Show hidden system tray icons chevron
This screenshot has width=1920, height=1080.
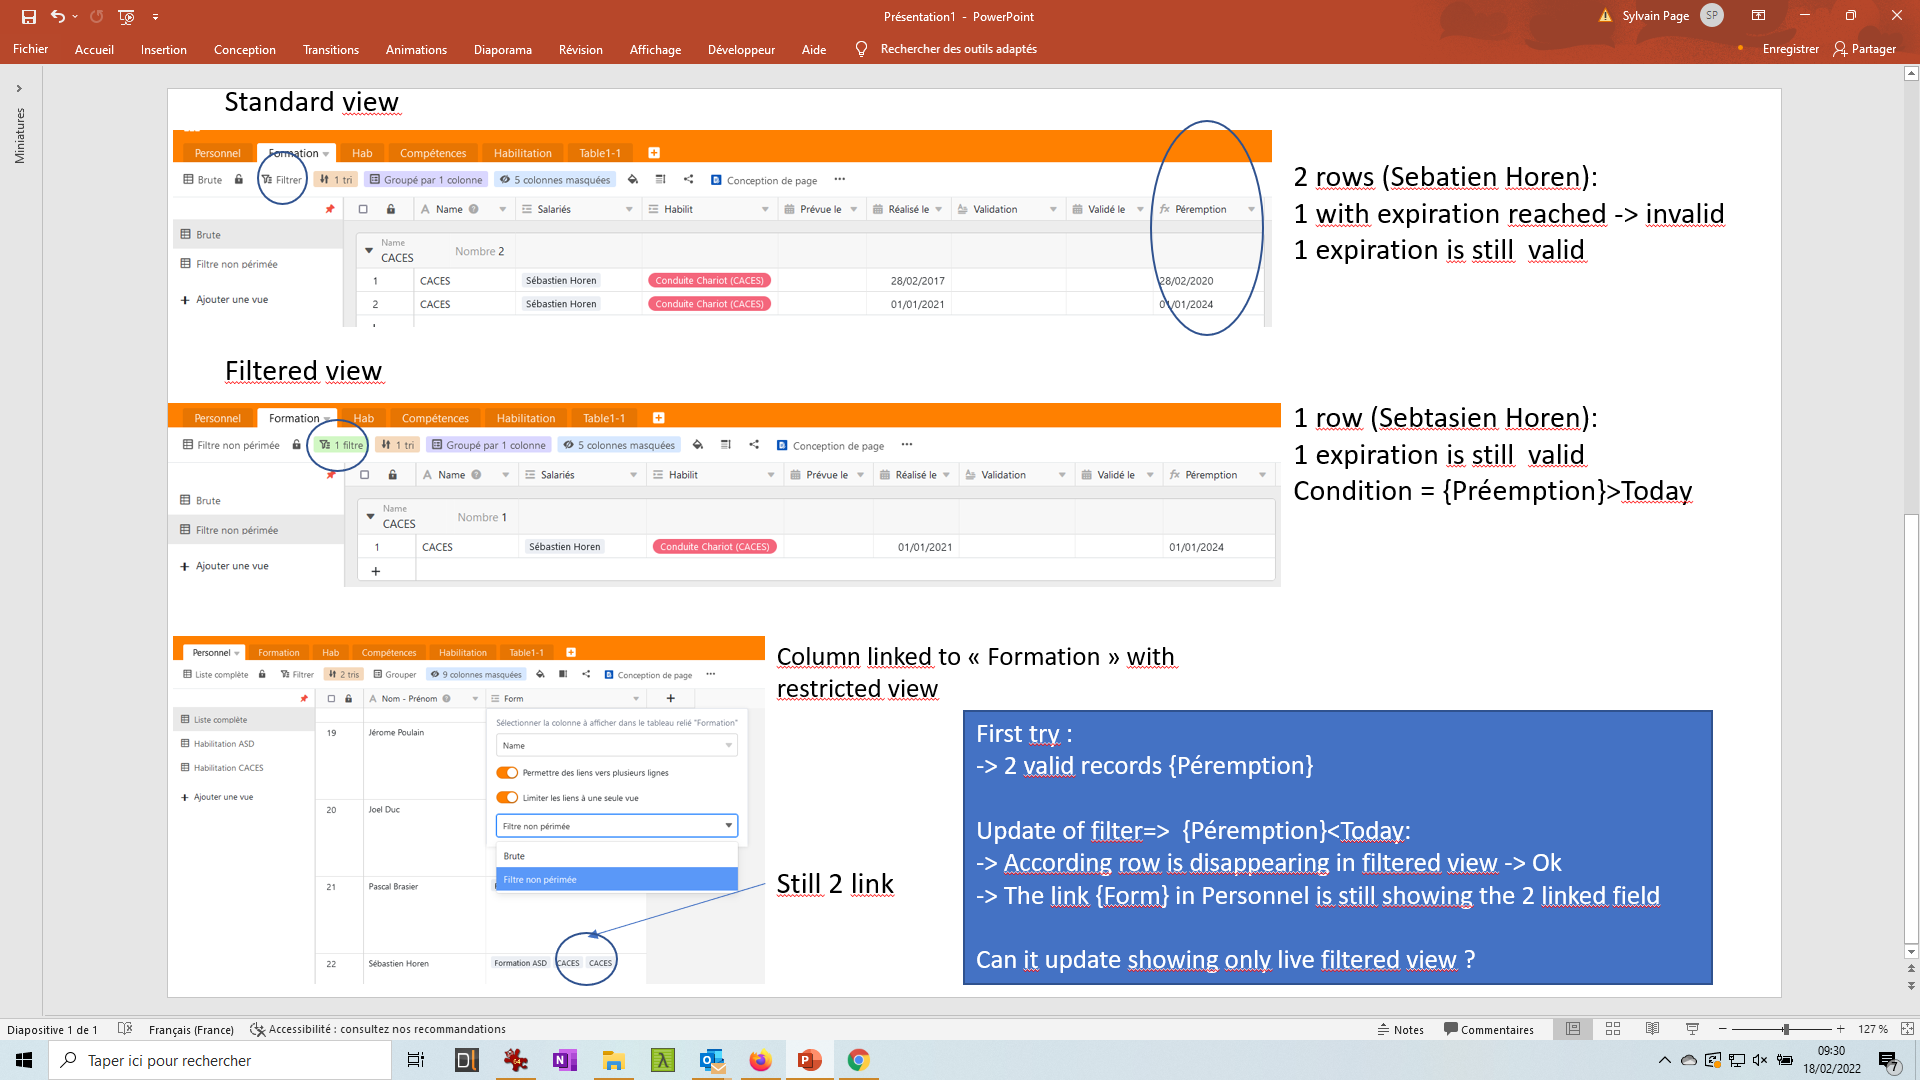[x=1664, y=1060]
